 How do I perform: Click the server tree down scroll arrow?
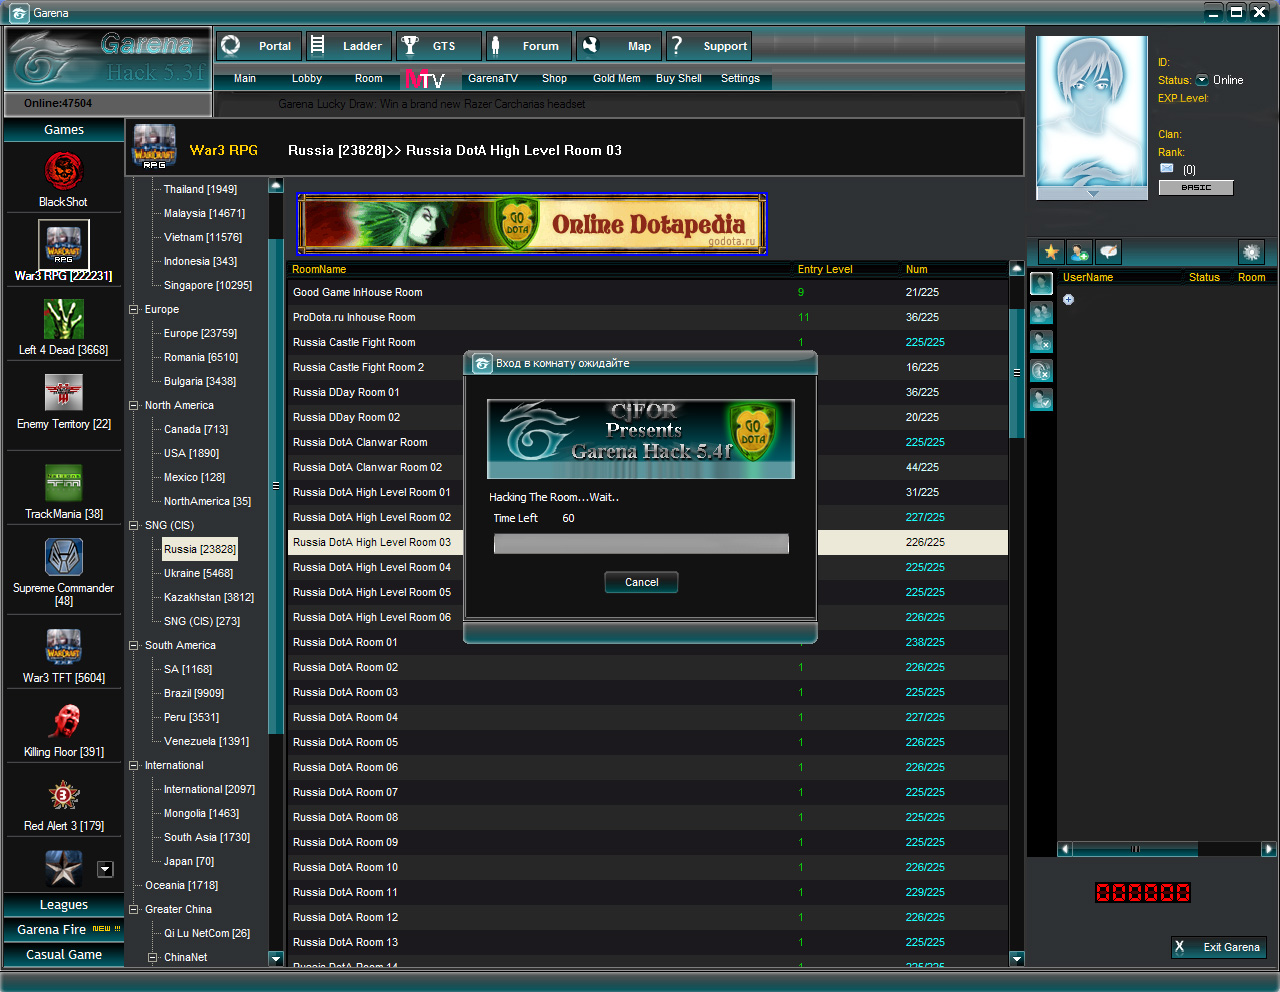[x=276, y=959]
